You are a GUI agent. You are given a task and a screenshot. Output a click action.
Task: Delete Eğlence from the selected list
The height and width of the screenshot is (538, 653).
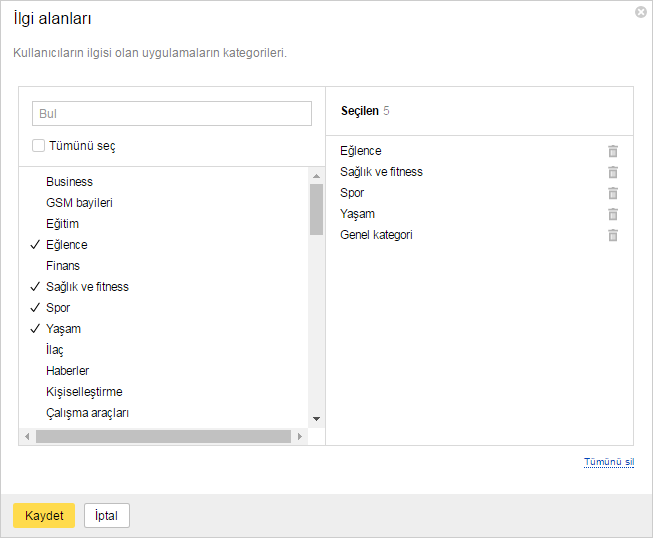[613, 151]
